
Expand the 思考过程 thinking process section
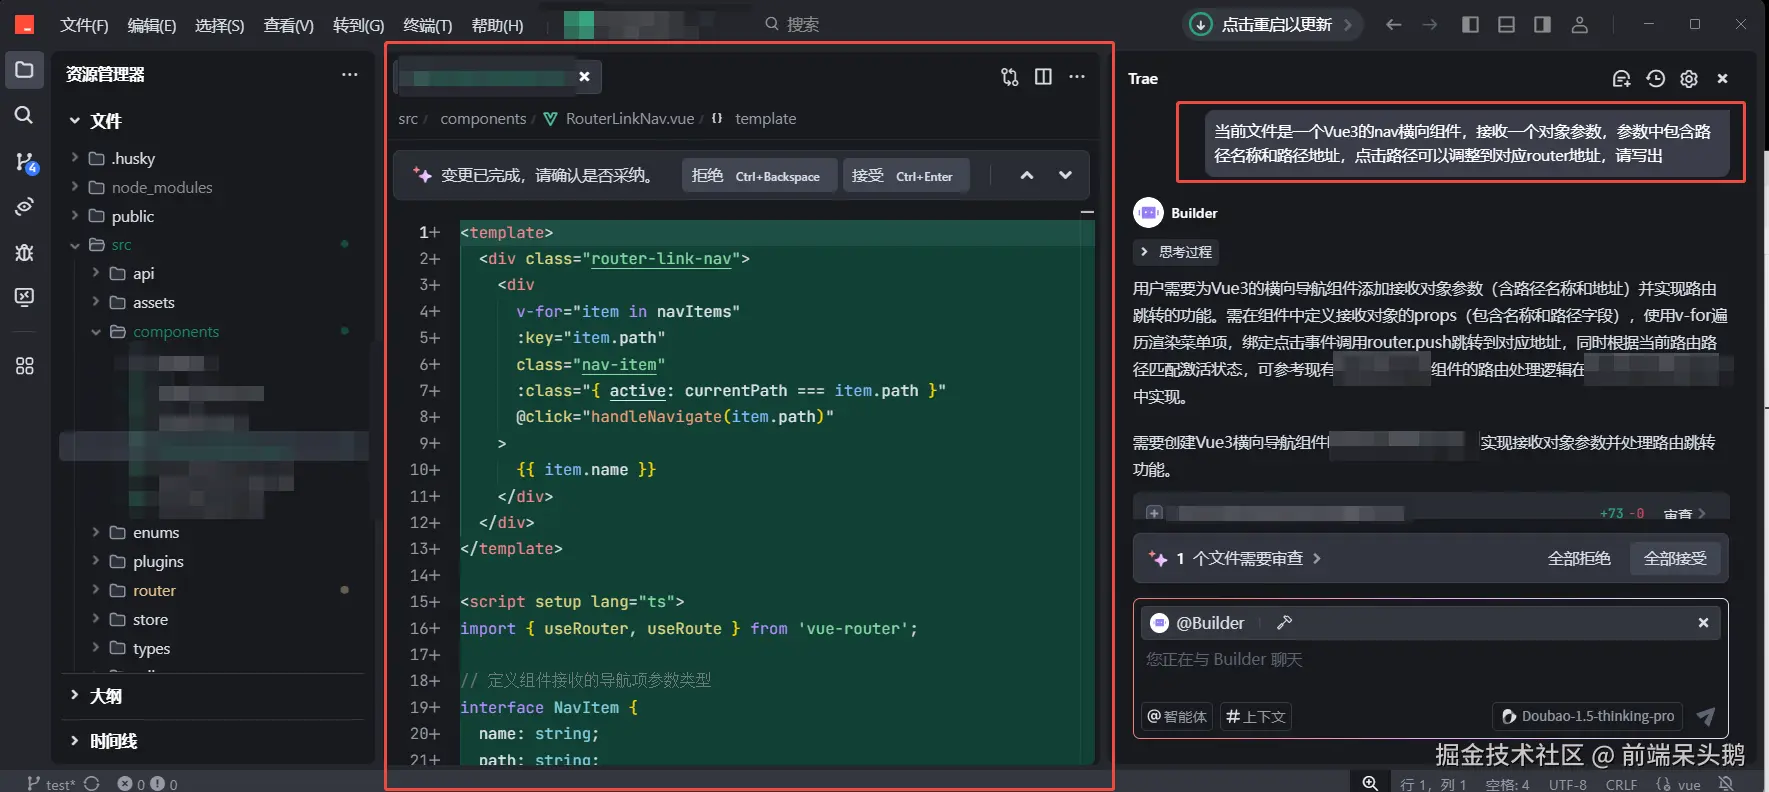pyautogui.click(x=1177, y=252)
